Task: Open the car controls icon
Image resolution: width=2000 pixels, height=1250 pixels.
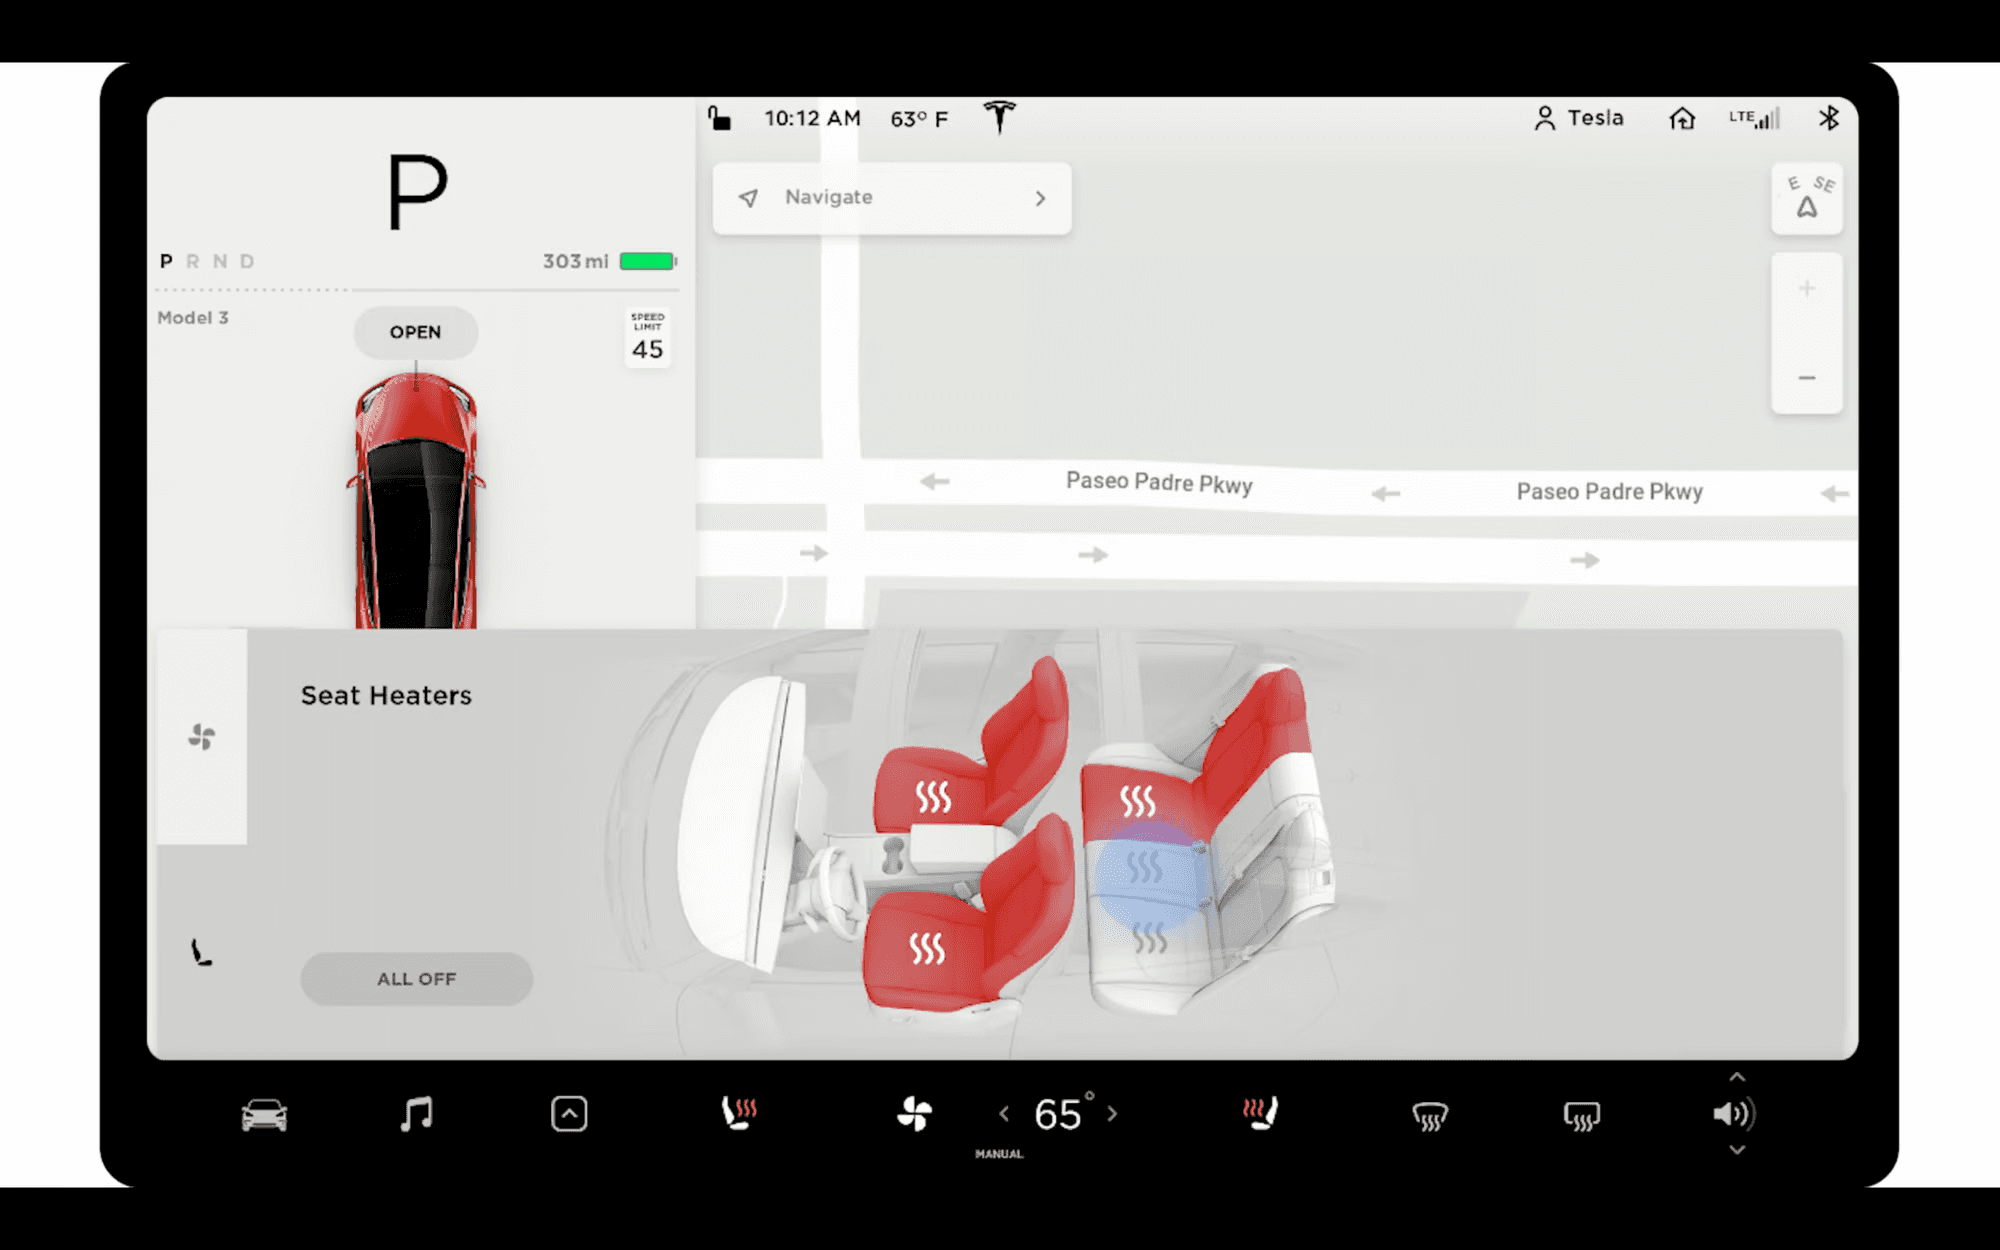Action: tap(264, 1114)
